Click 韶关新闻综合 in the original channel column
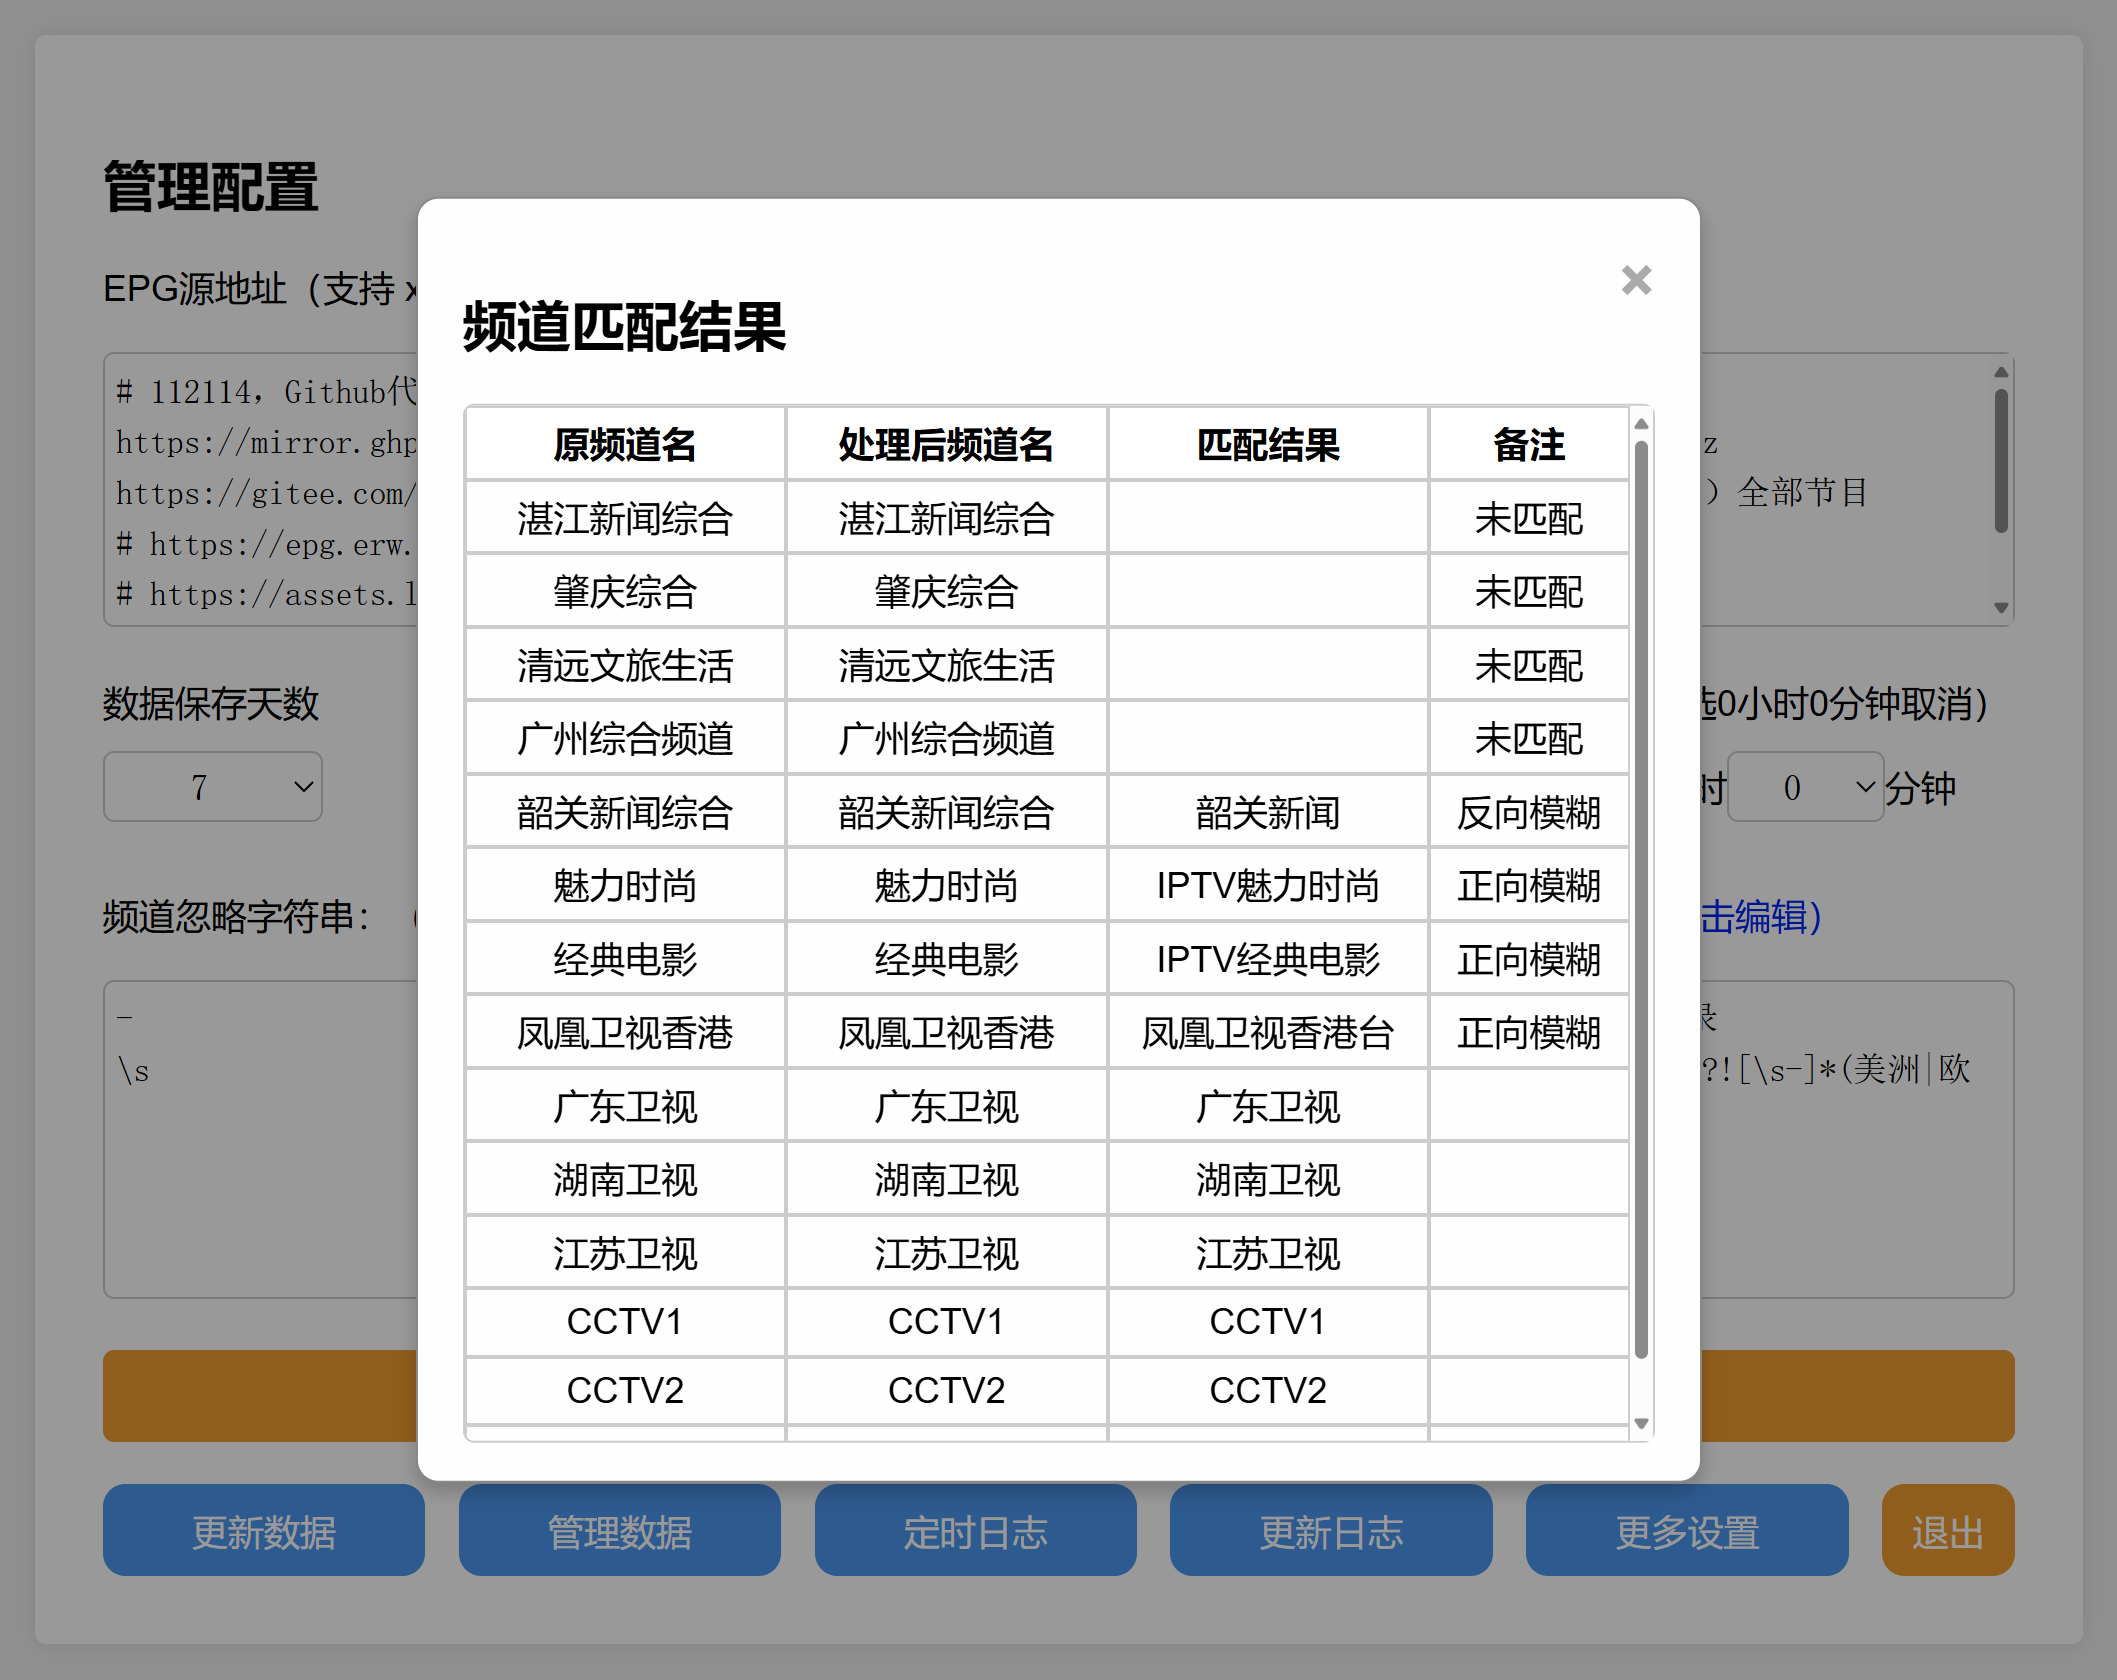 625,812
